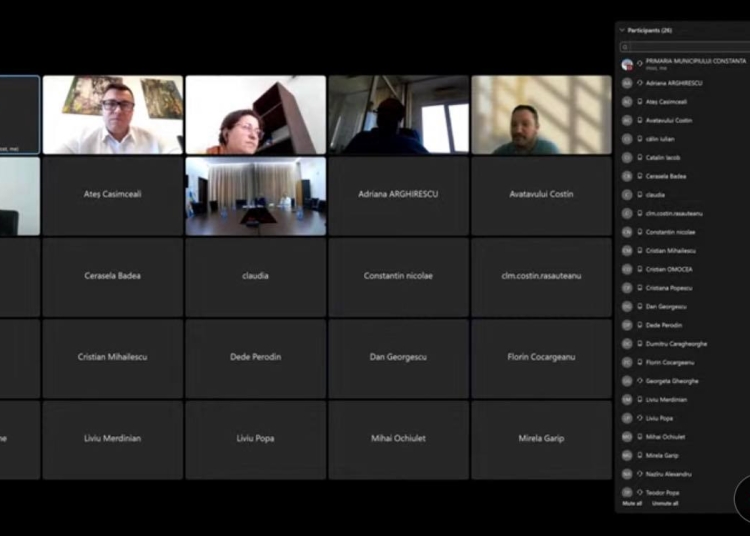Select the Mirela Garip participant tile

(541, 440)
